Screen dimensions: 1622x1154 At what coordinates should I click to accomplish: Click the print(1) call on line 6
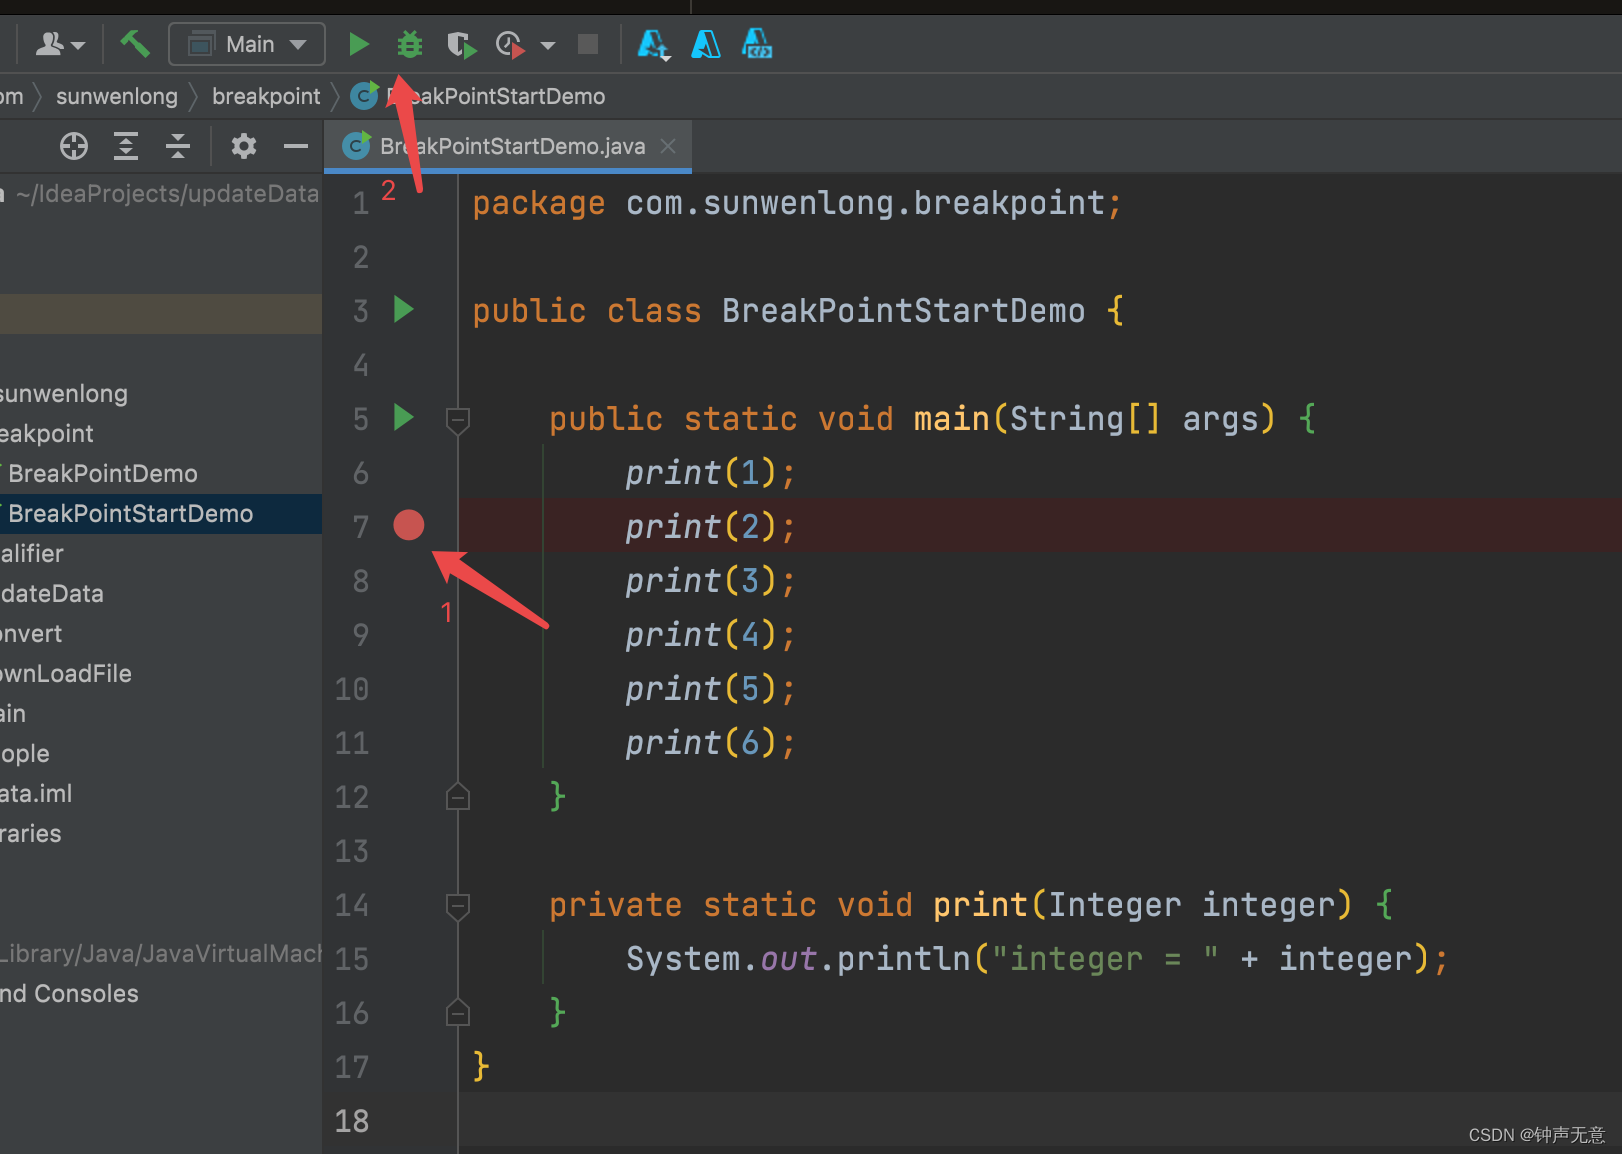[710, 472]
